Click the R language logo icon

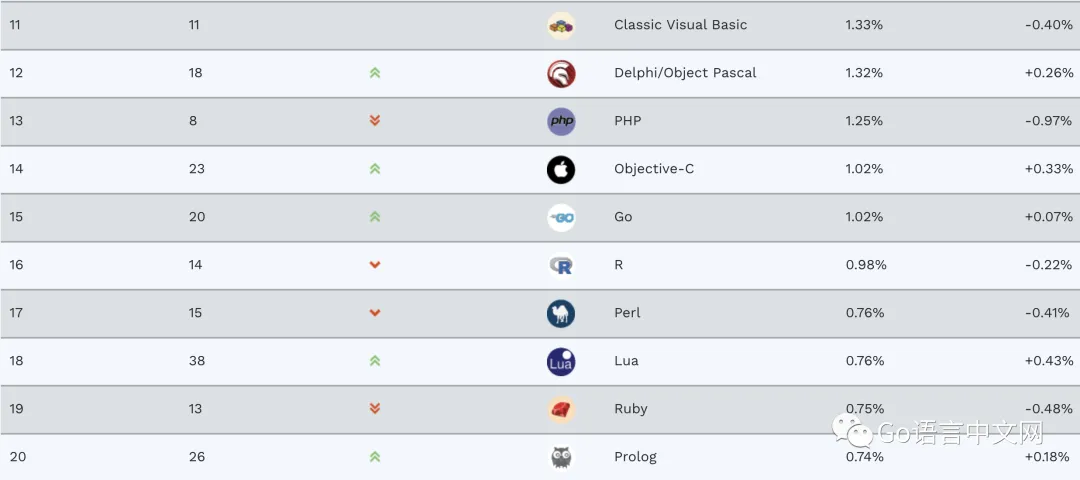click(561, 265)
